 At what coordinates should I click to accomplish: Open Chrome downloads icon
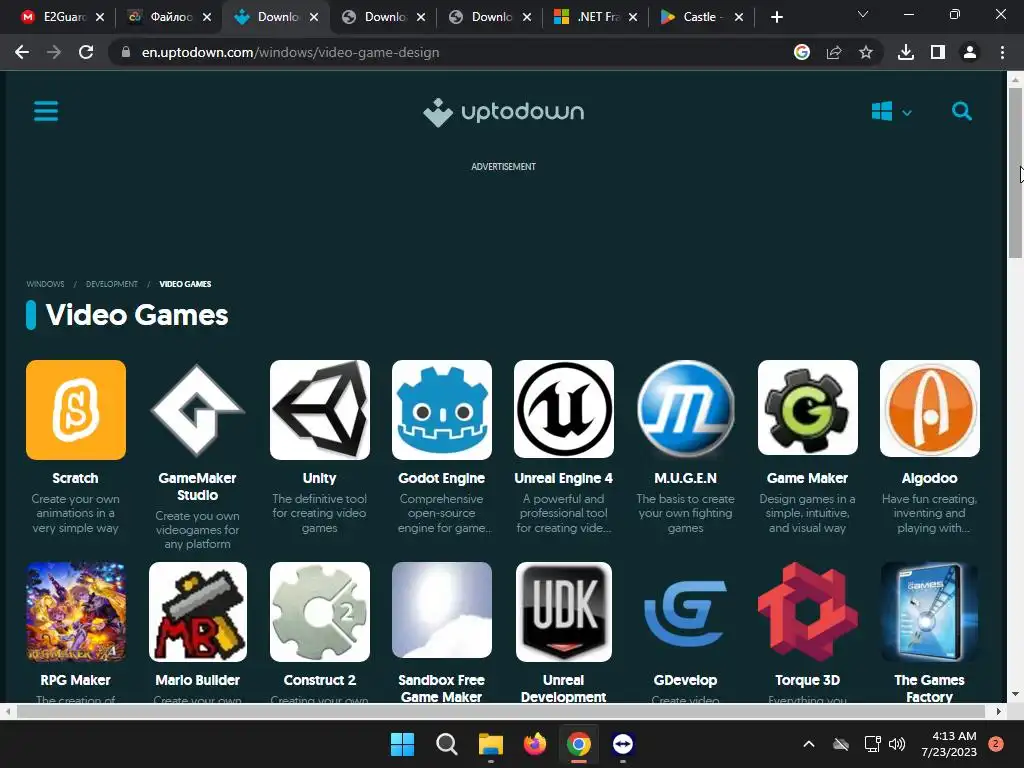click(x=906, y=52)
